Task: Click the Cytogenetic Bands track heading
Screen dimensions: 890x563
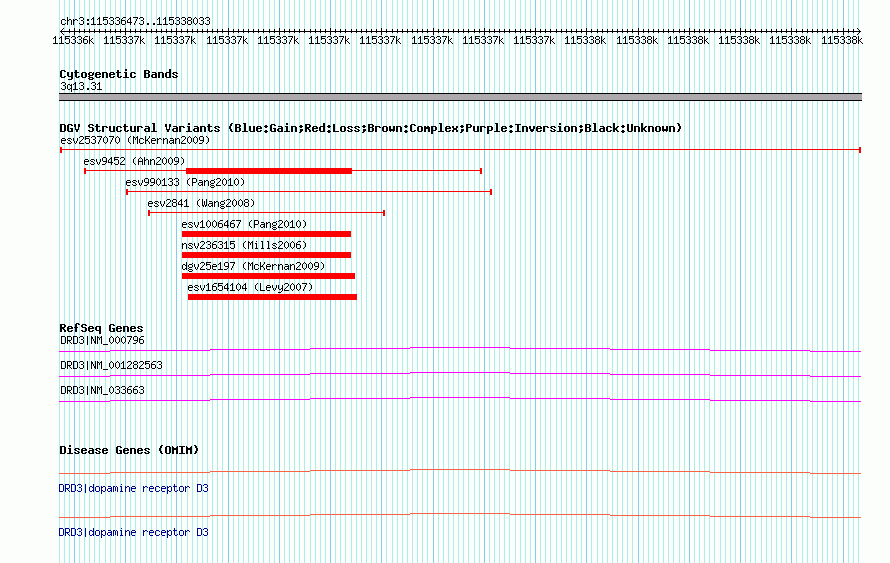Action: pyautogui.click(x=119, y=74)
